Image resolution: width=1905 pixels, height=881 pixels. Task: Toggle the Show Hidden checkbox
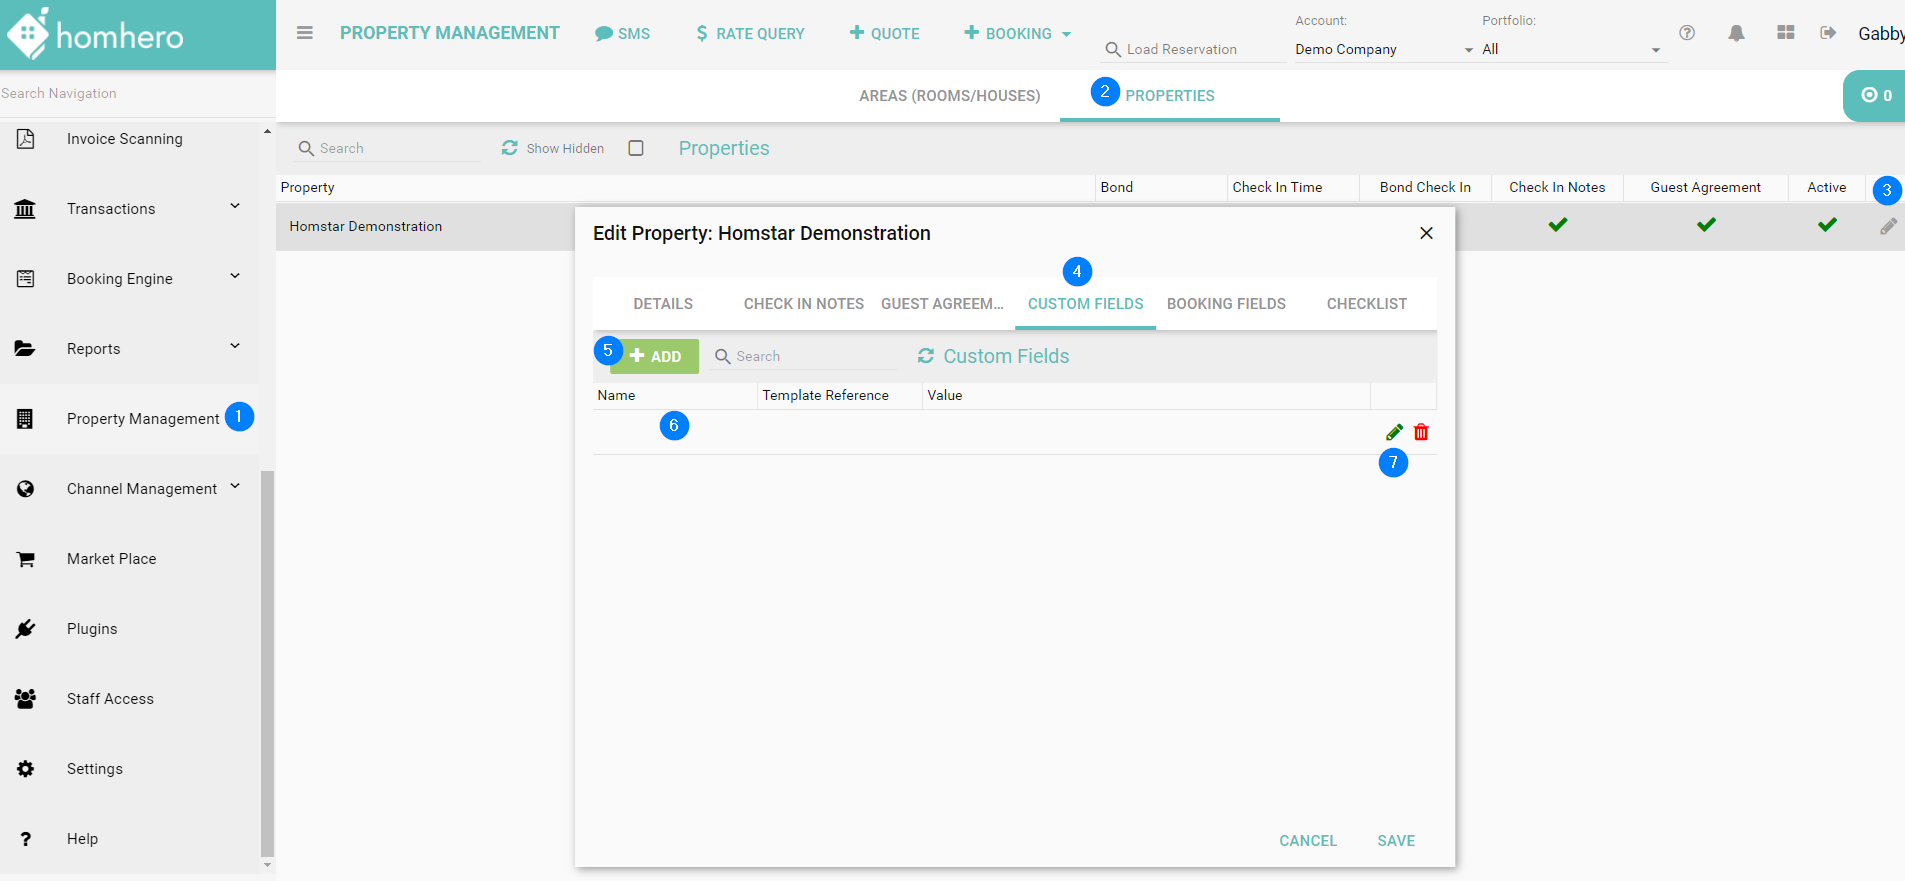(636, 148)
